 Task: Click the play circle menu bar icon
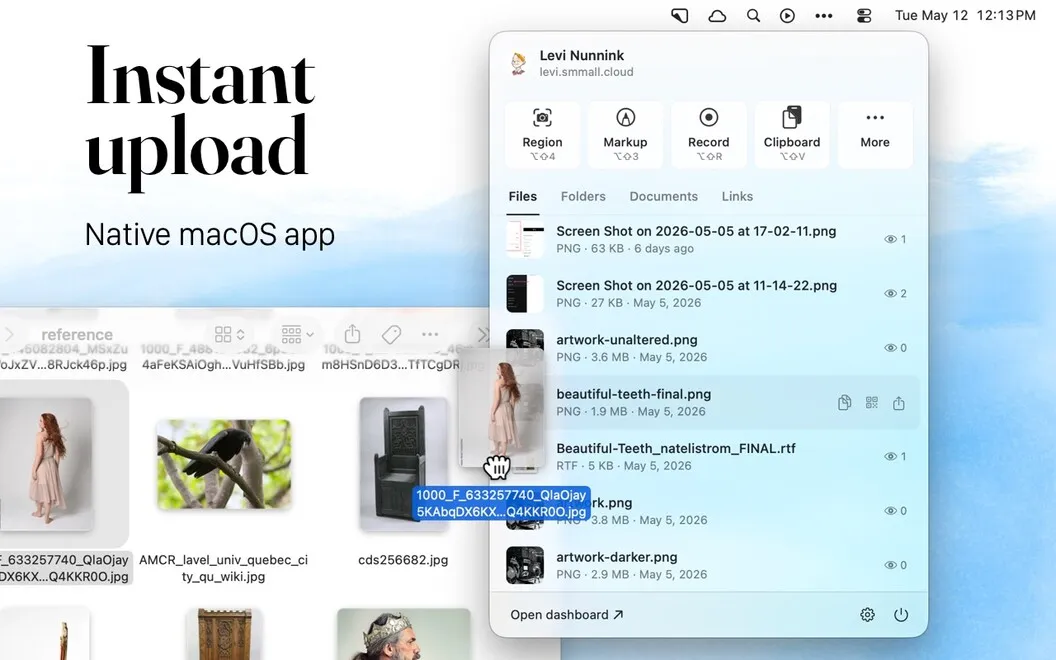point(787,15)
